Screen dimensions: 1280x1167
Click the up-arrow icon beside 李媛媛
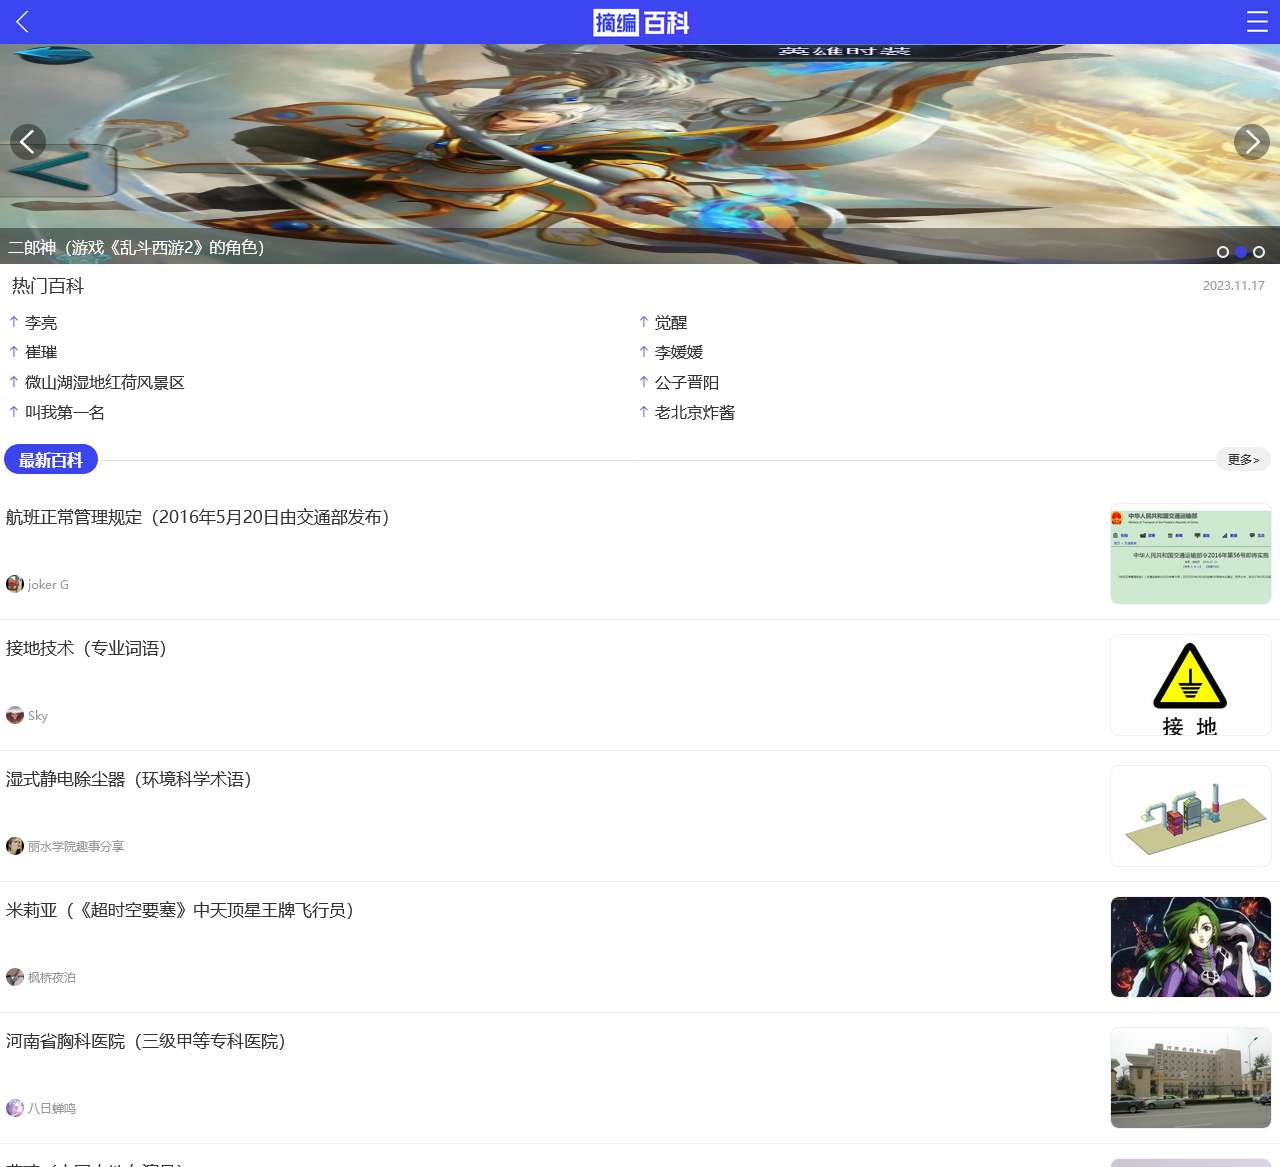pos(644,351)
